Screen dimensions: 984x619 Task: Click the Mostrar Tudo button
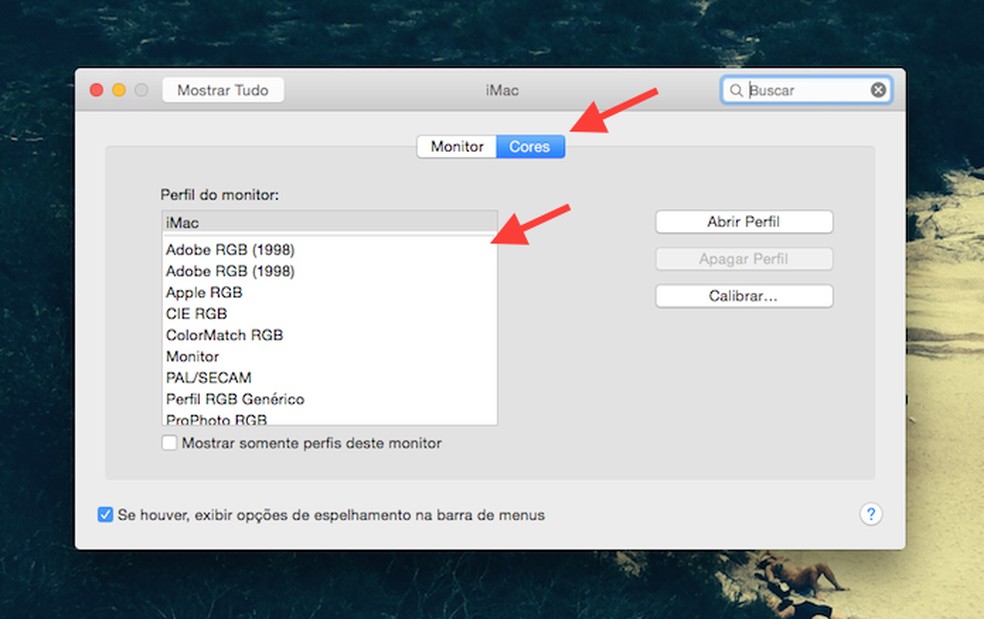pos(222,89)
